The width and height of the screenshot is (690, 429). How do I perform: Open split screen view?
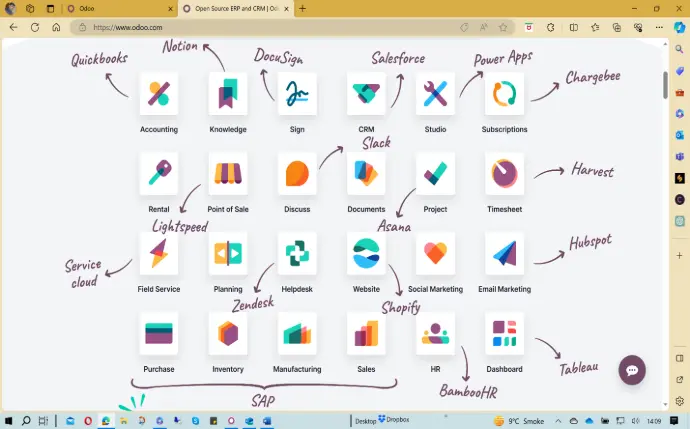pyautogui.click(x=574, y=27)
